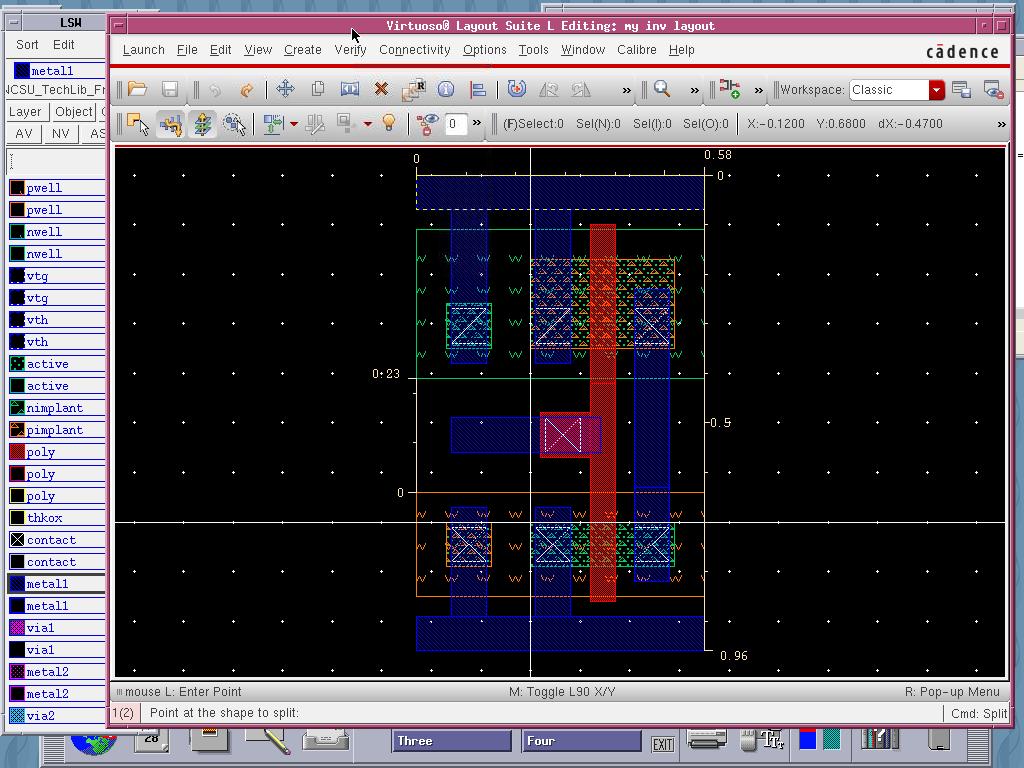Select the via2 layer entry
This screenshot has width=1024, height=768.
[56, 716]
